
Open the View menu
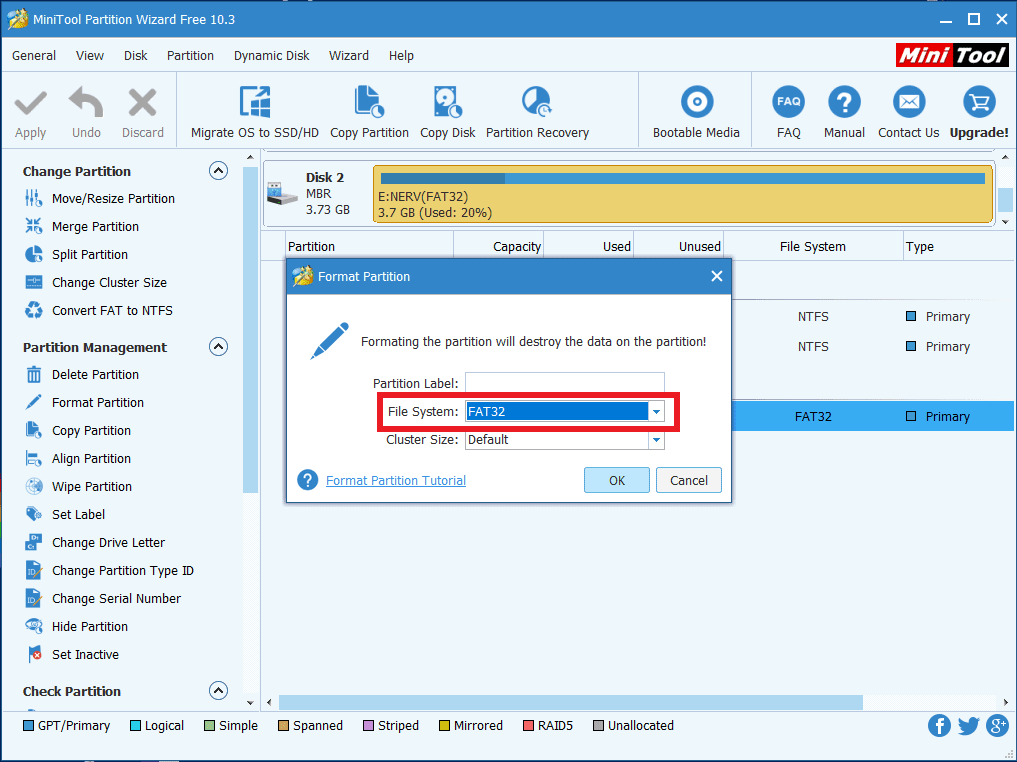point(90,56)
